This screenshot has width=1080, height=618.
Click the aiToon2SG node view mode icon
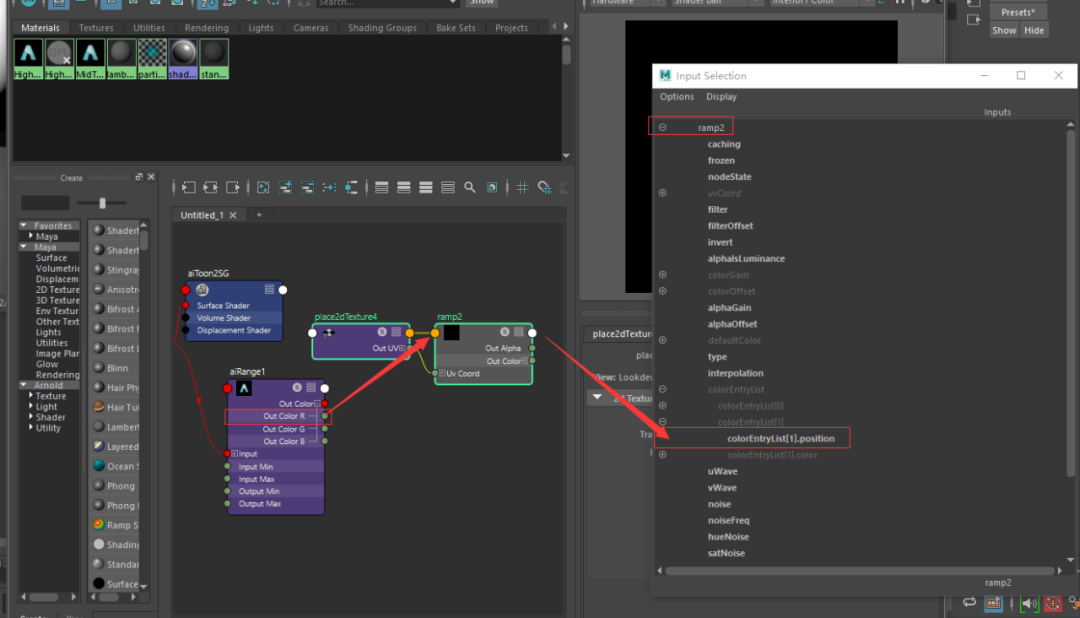click(269, 289)
